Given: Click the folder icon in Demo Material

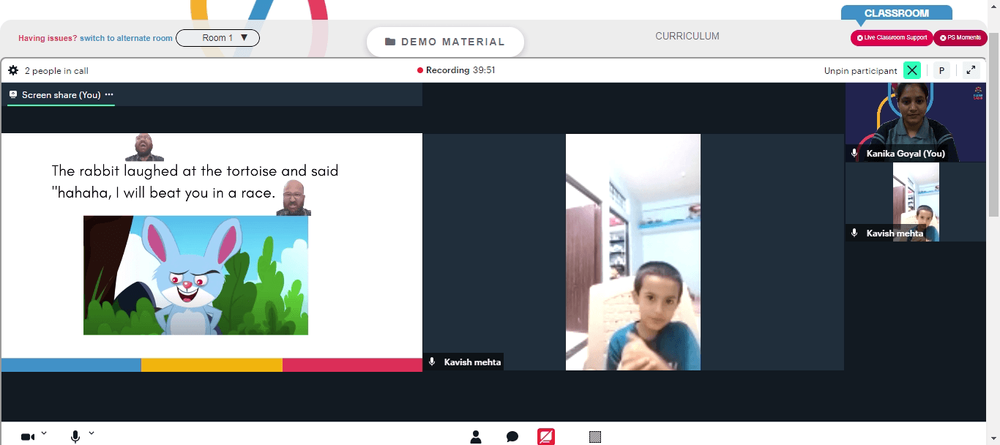Looking at the screenshot, I should point(390,42).
